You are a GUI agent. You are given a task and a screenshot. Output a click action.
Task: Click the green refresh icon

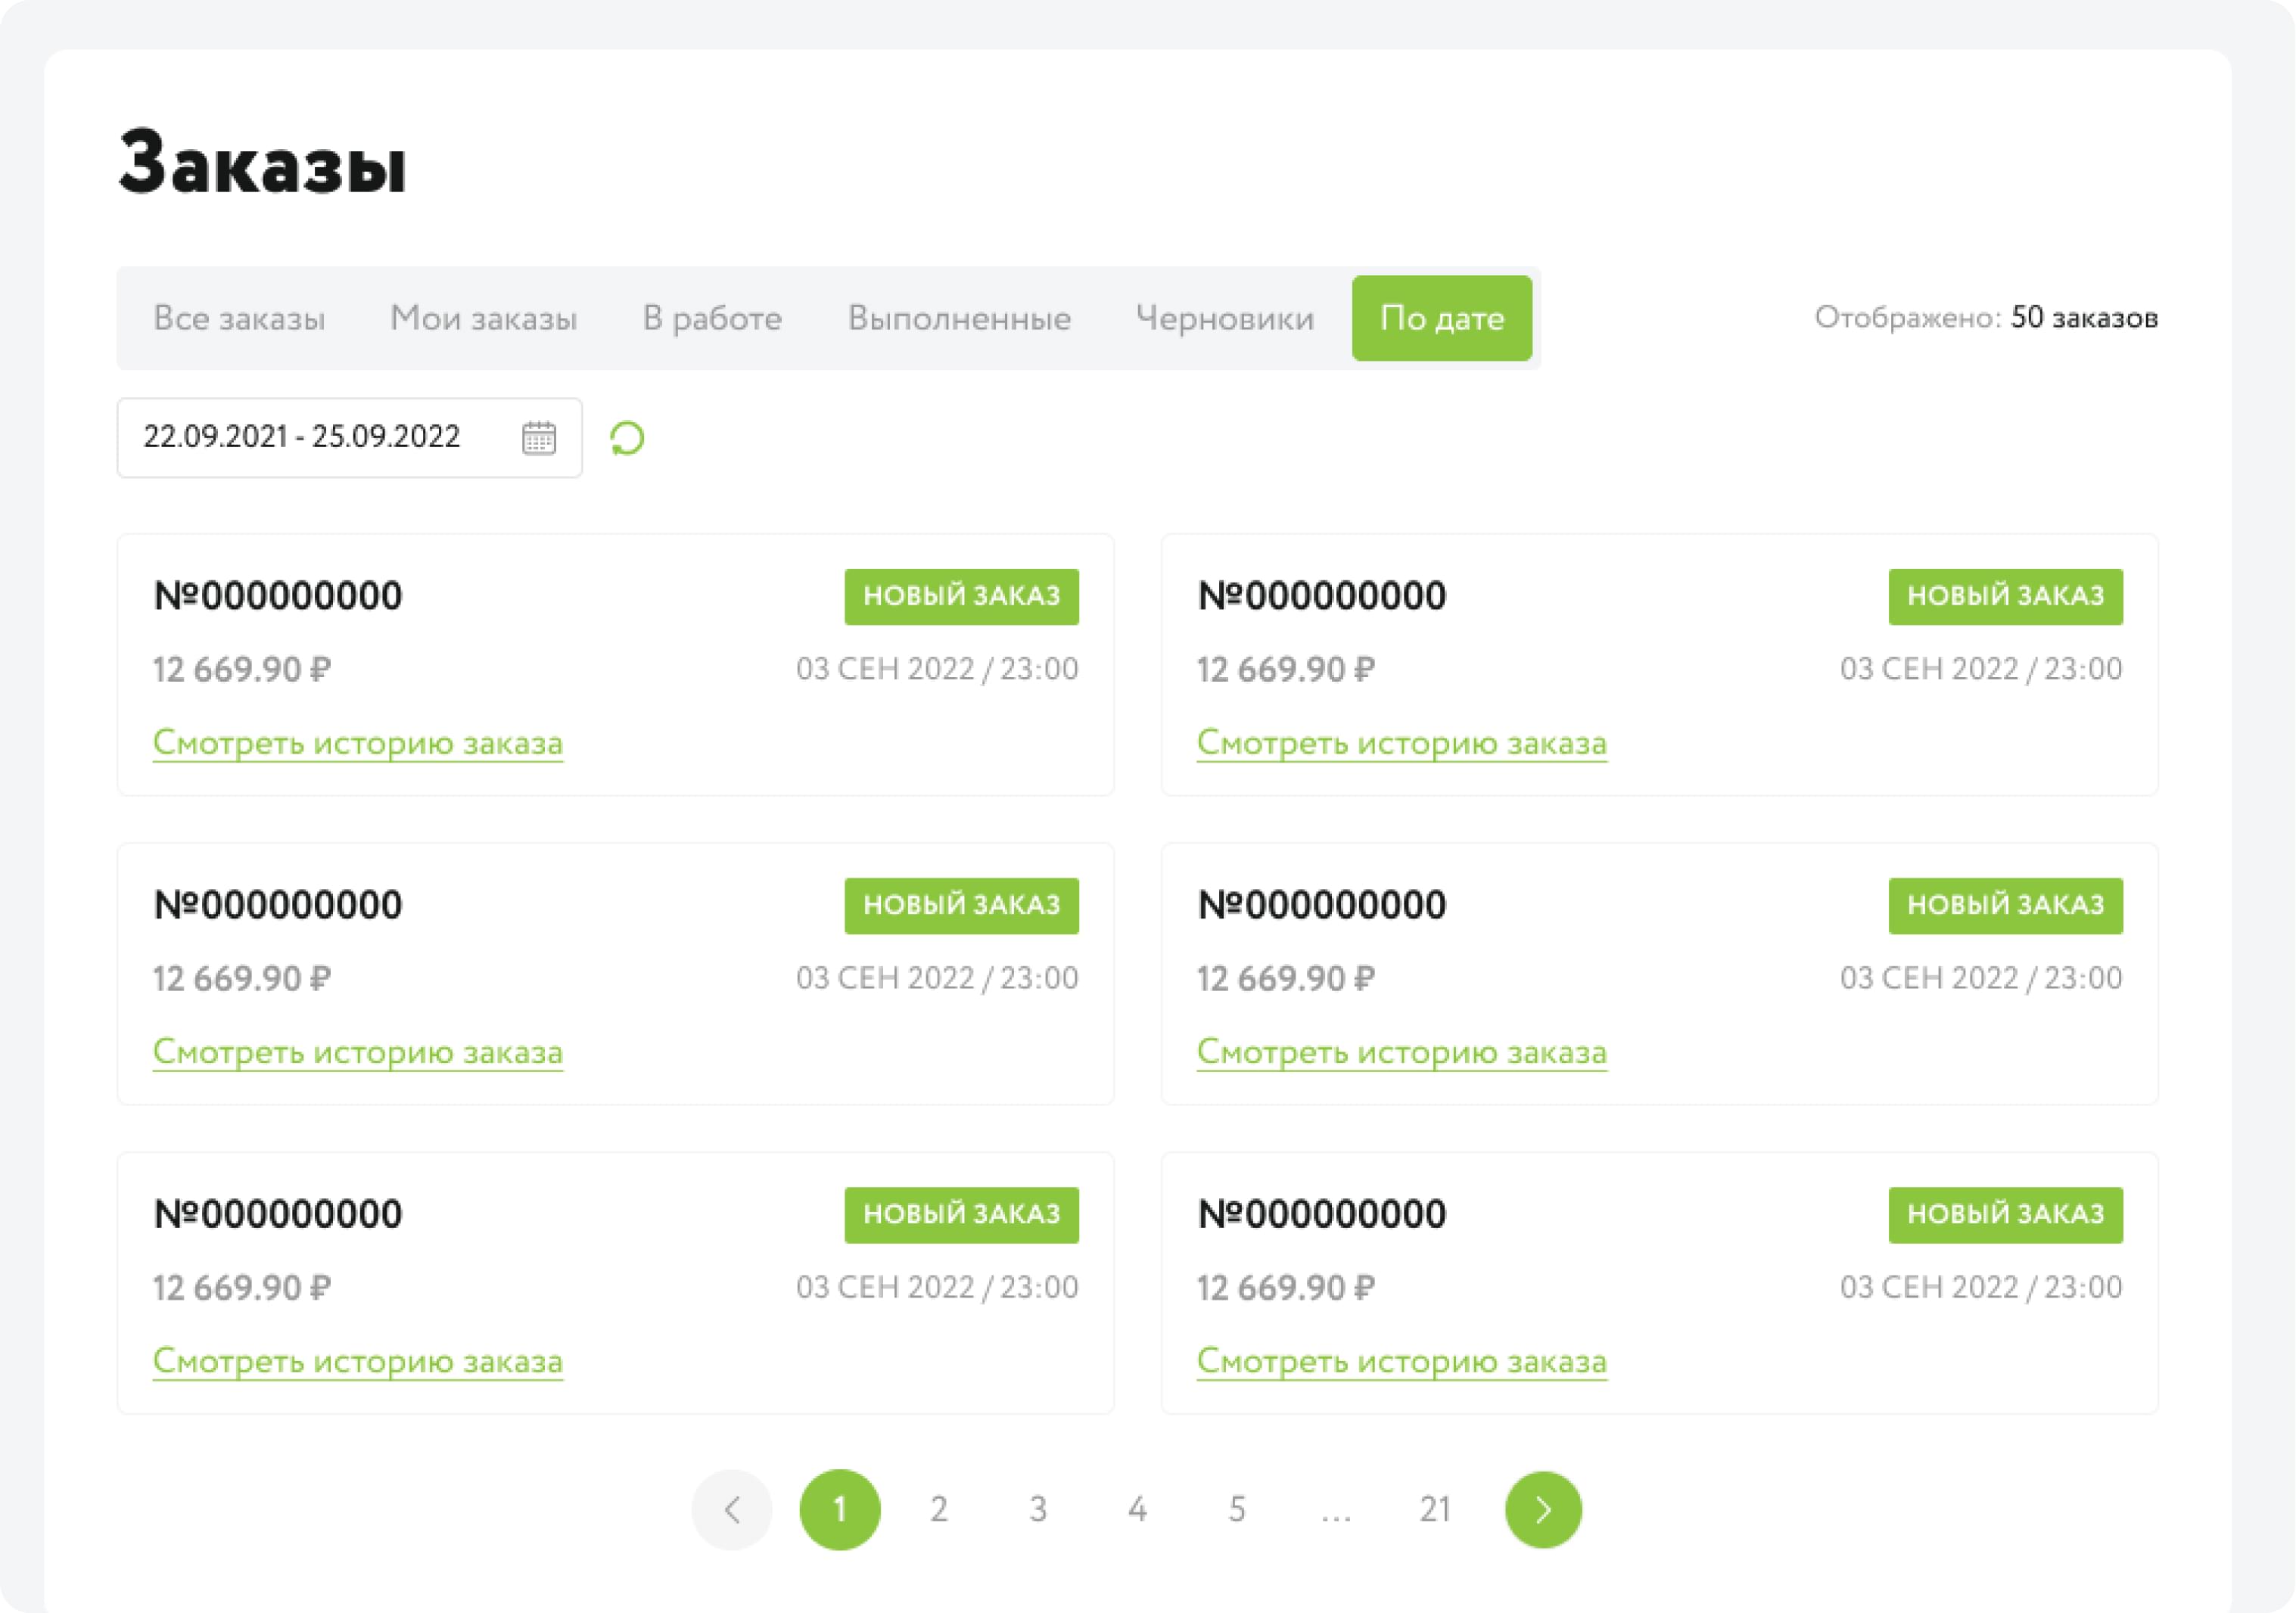click(627, 438)
